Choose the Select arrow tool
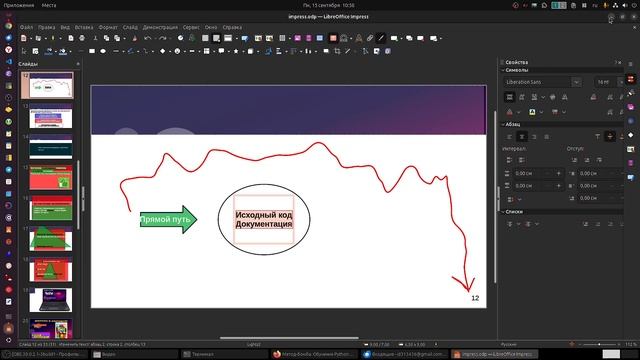 tap(24, 51)
